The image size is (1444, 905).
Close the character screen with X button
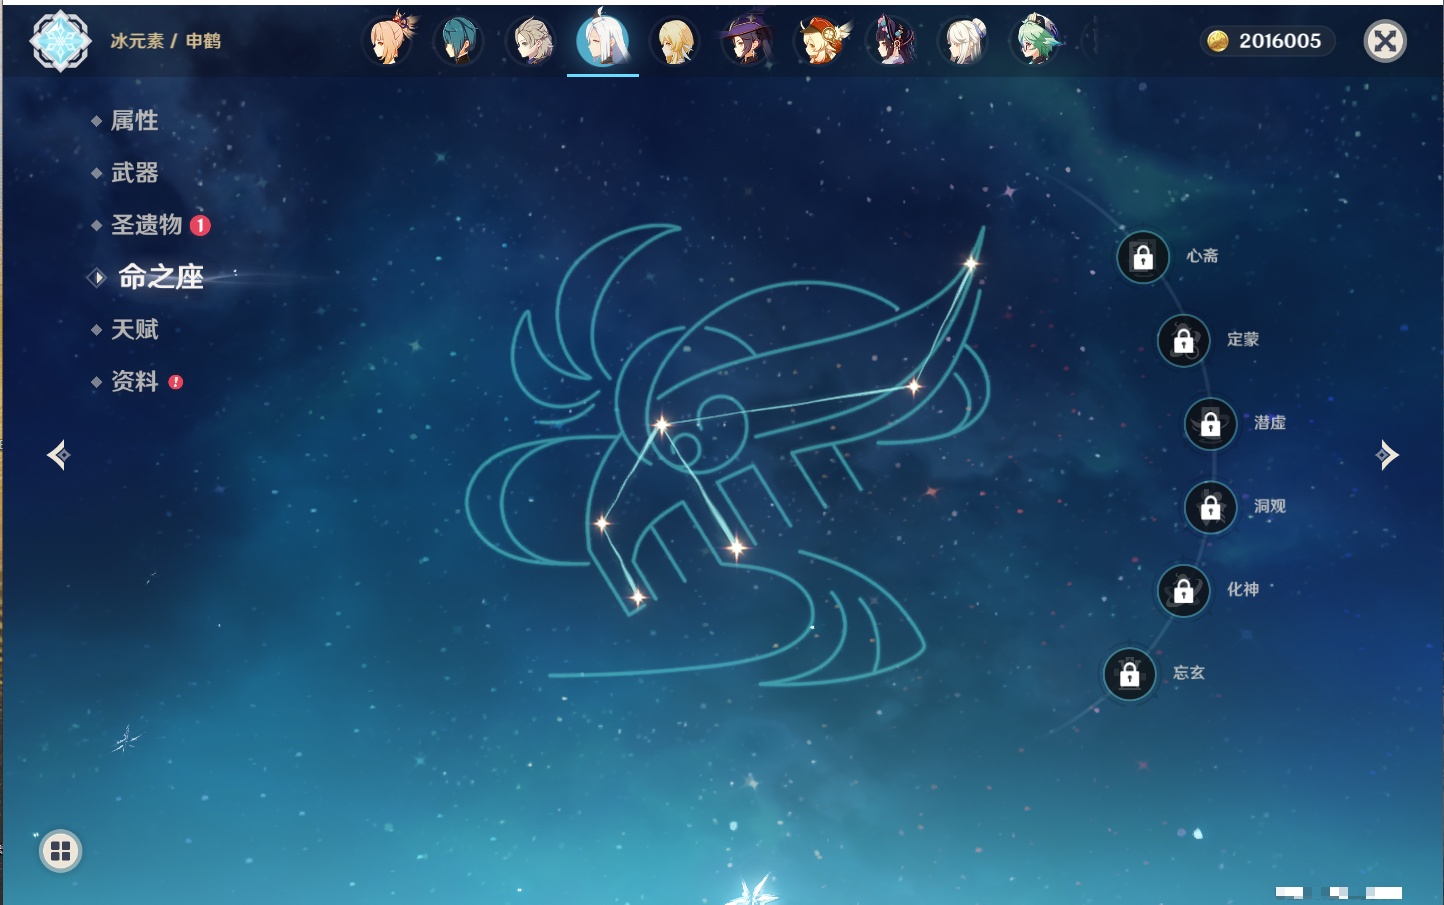(x=1385, y=41)
